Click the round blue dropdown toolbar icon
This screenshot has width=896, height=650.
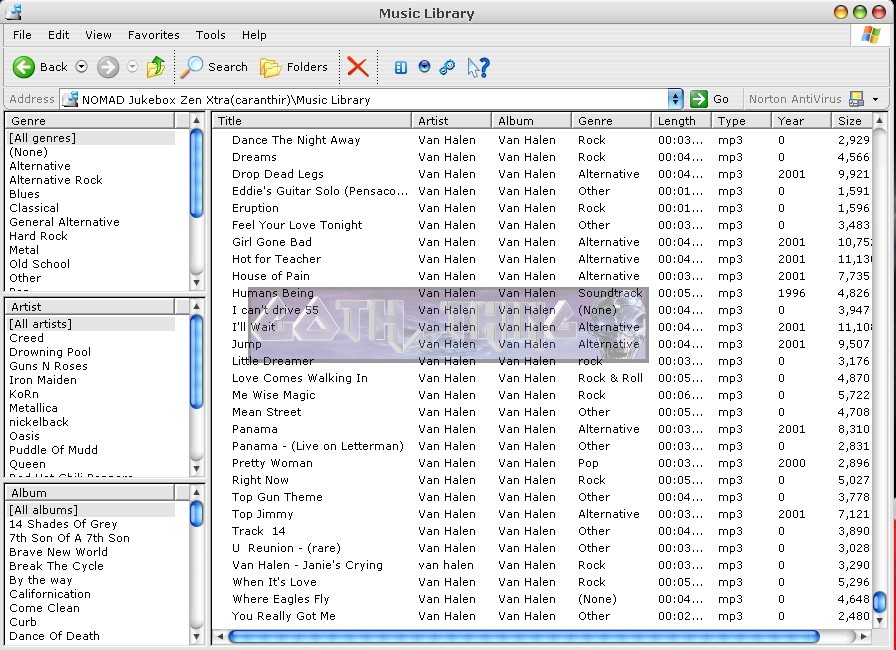[x=424, y=66]
